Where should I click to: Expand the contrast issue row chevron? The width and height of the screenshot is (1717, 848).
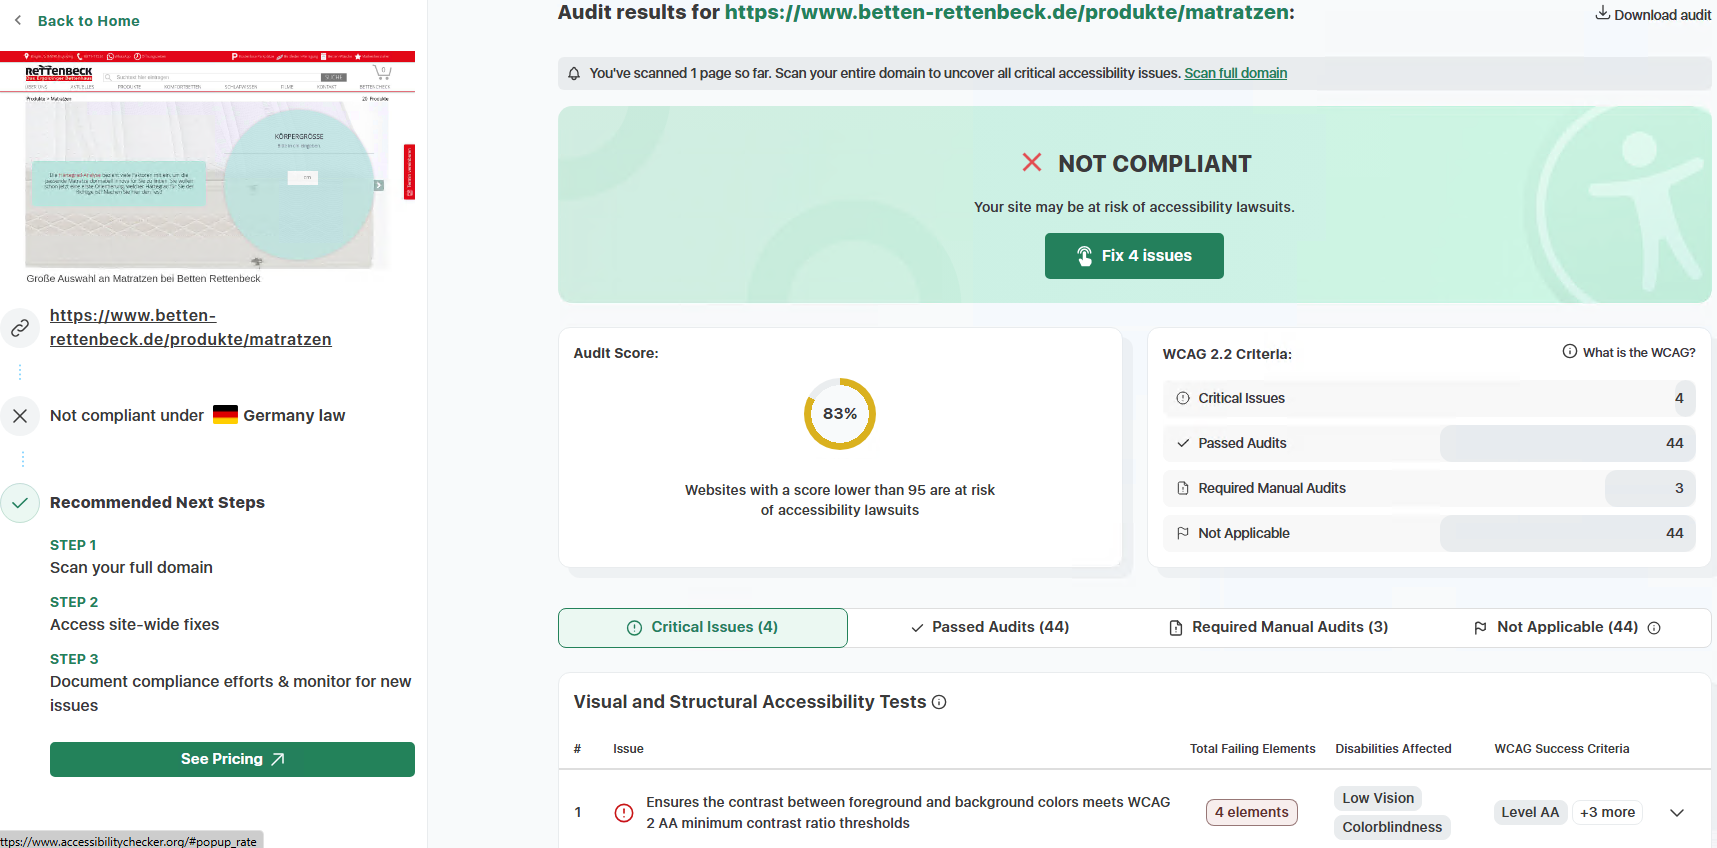1677,813
